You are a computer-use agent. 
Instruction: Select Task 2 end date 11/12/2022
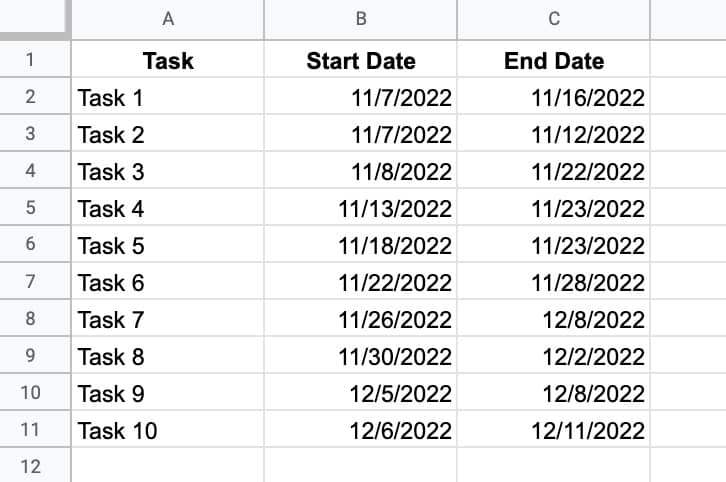[553, 135]
